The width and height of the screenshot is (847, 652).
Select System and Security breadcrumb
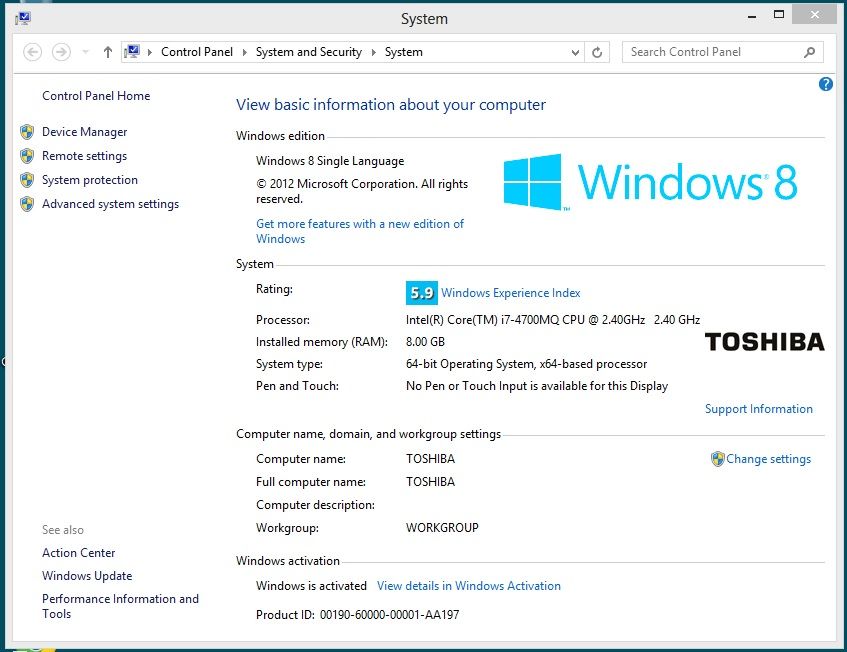coord(308,52)
